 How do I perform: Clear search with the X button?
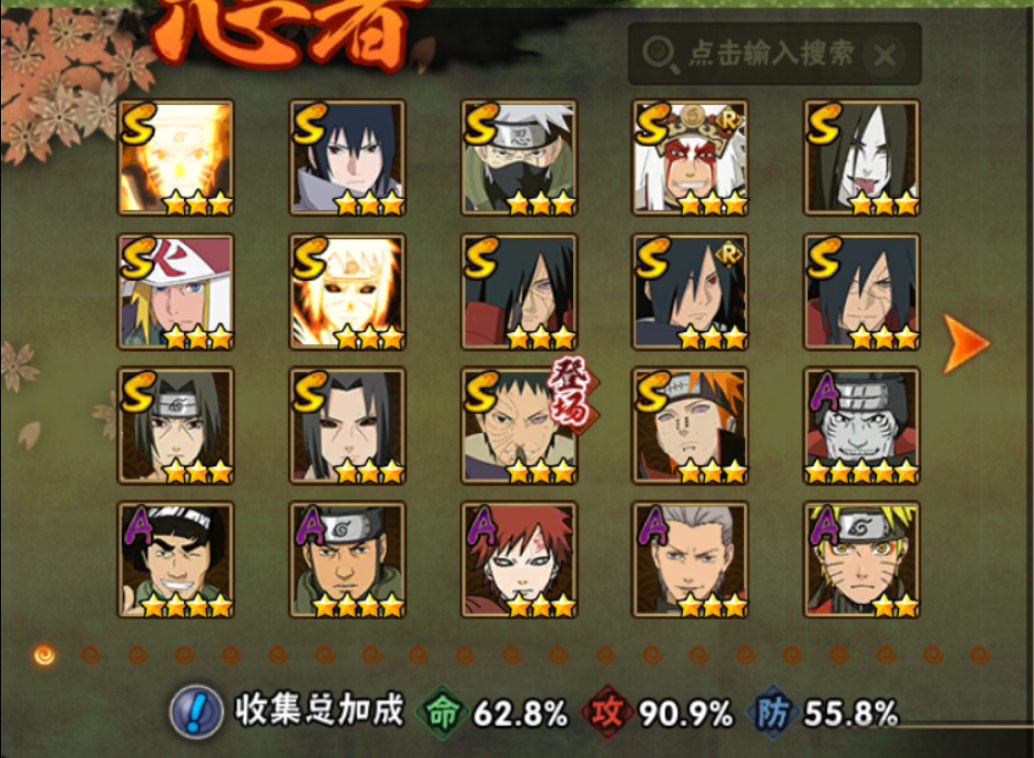tap(884, 55)
